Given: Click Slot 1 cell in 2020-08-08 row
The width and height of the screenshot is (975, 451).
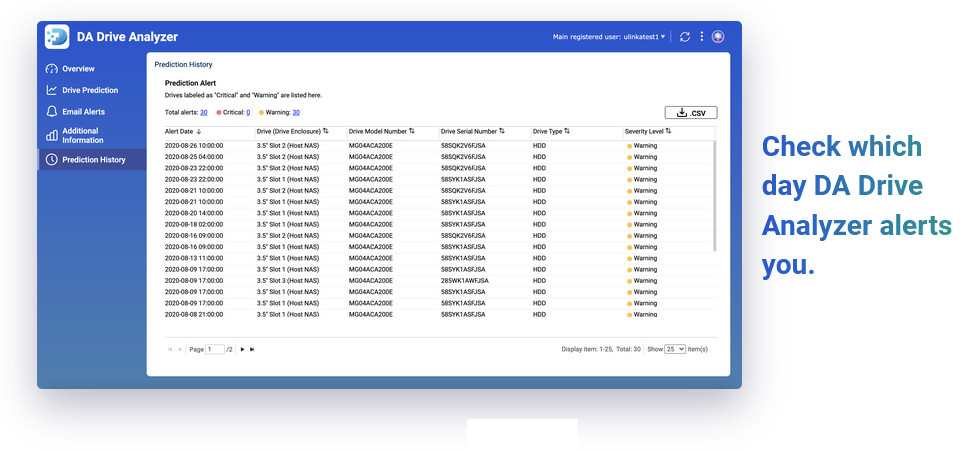Looking at the screenshot, I should [288, 315].
